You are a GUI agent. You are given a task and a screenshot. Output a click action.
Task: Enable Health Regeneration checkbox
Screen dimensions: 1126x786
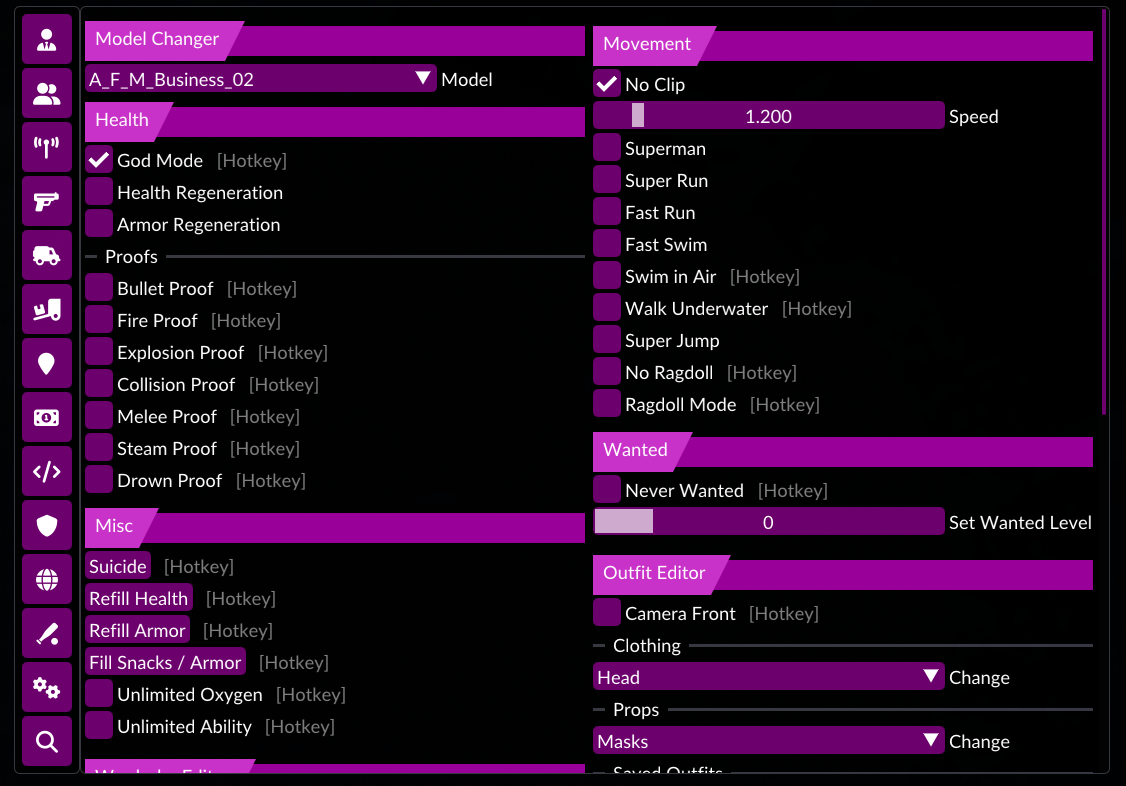99,192
